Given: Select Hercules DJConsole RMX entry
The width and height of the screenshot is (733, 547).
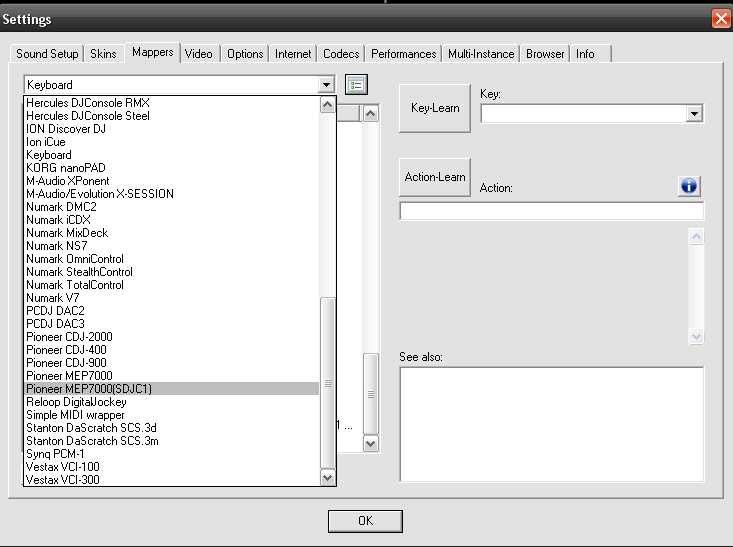Looking at the screenshot, I should (88, 103).
